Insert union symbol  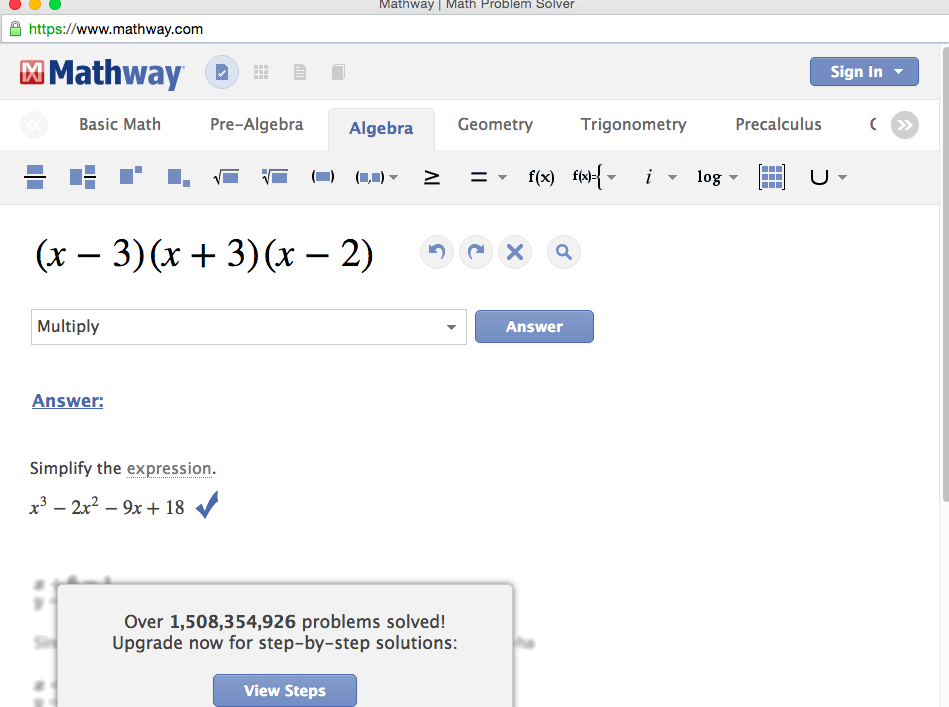[819, 177]
